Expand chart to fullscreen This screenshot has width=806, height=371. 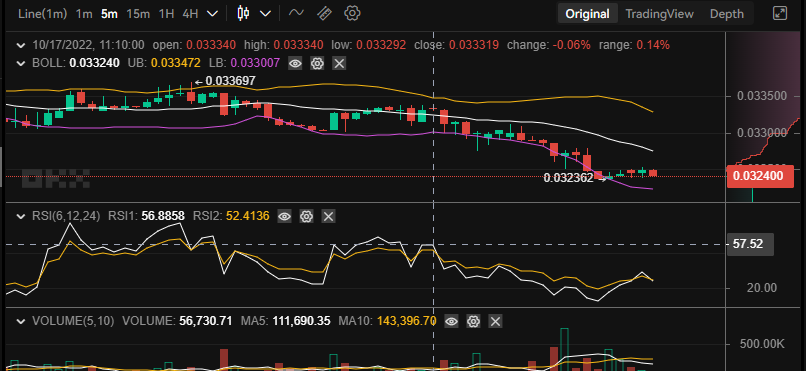(780, 13)
